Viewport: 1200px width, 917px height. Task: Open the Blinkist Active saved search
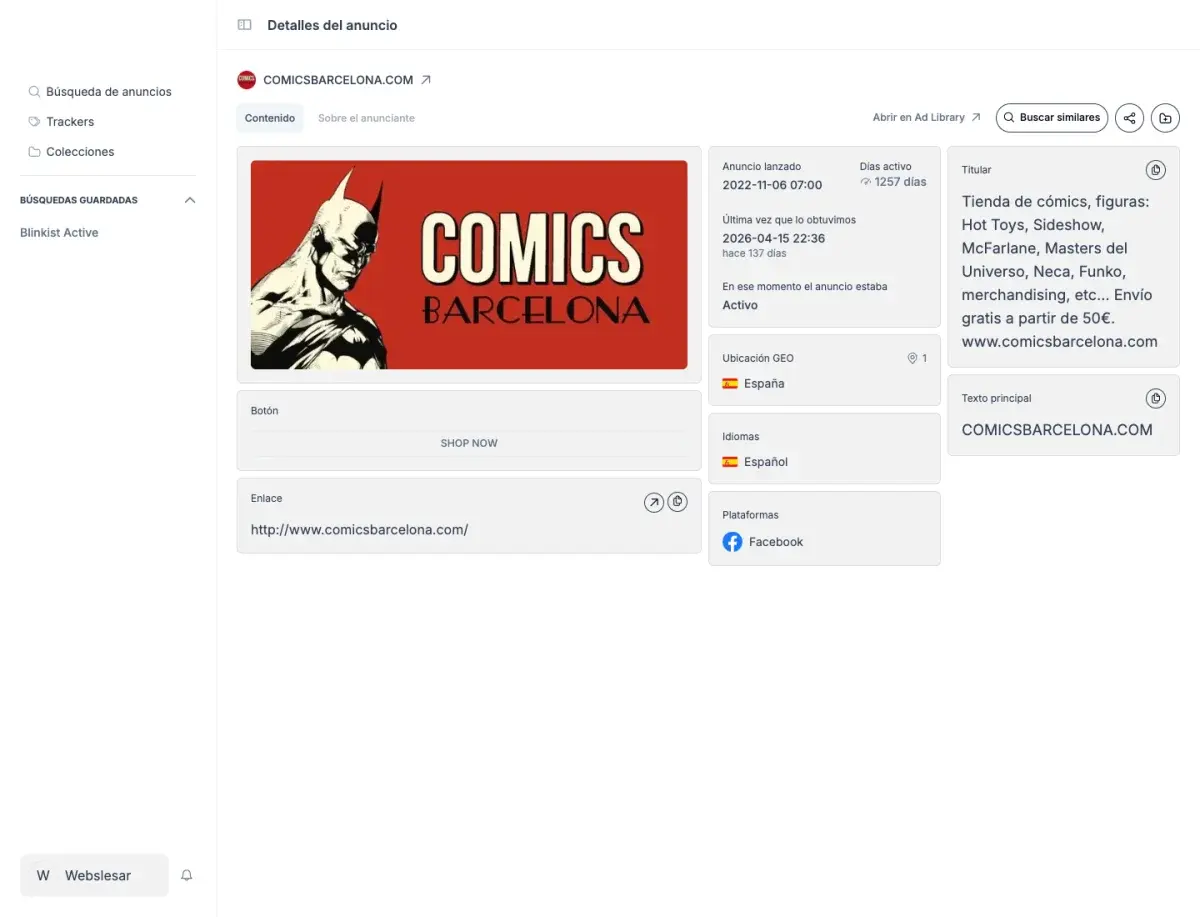point(59,233)
